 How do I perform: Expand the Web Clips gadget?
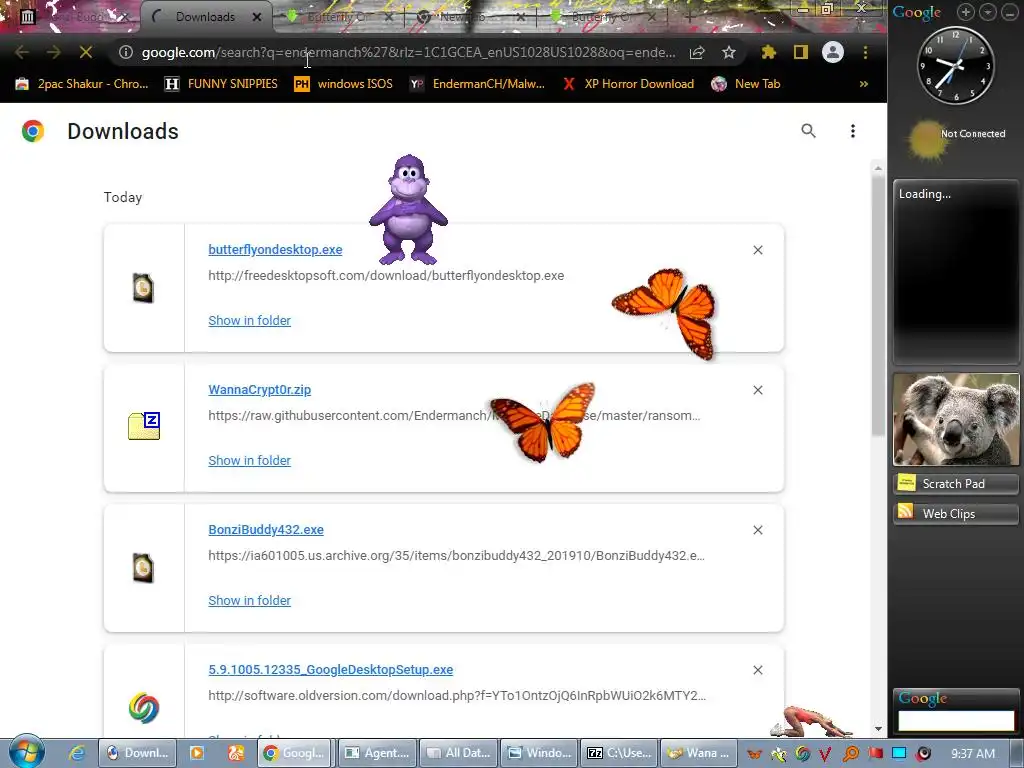point(955,513)
